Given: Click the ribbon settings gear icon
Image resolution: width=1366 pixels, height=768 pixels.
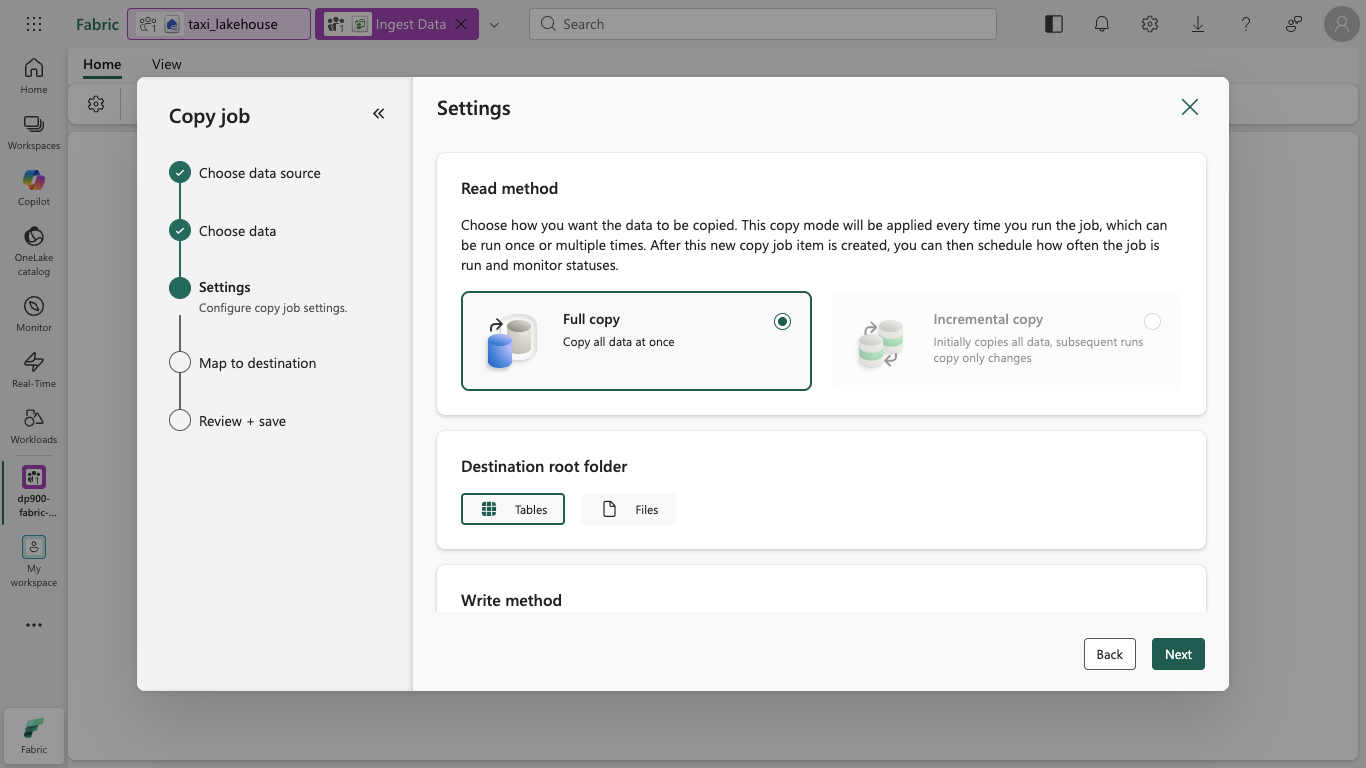Looking at the screenshot, I should pos(96,104).
